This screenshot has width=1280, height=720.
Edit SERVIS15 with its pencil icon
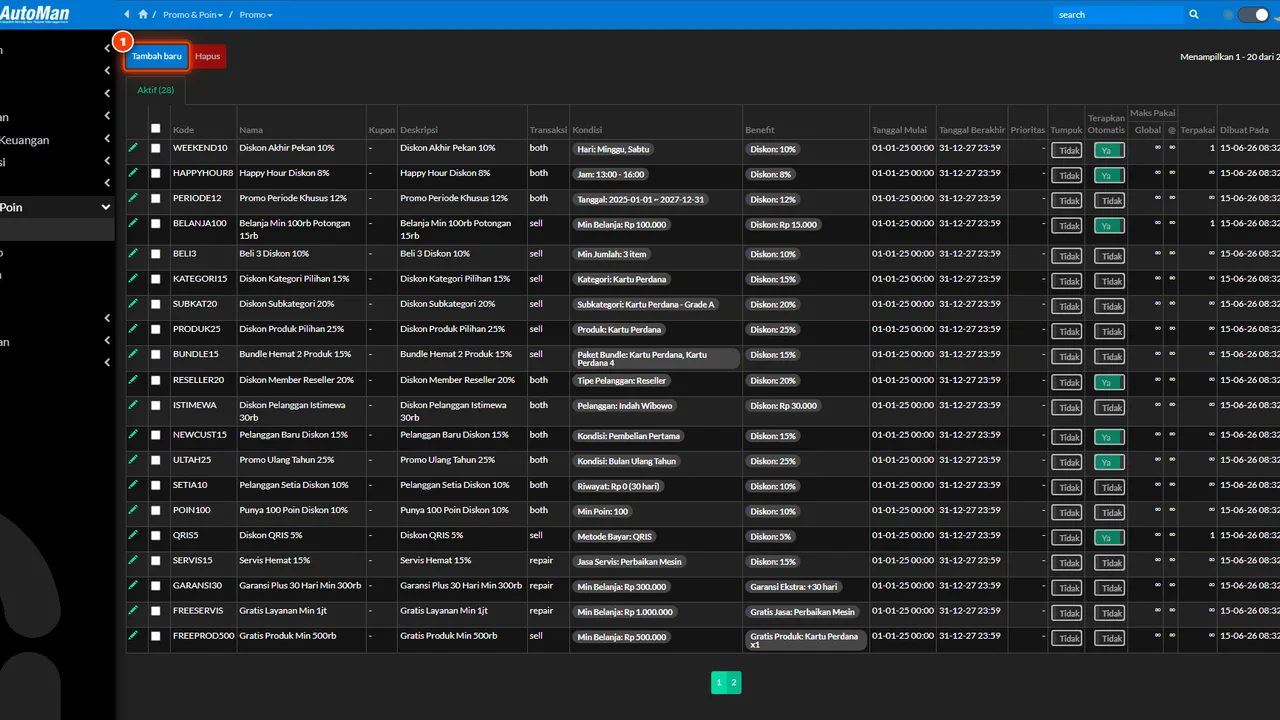click(x=133, y=560)
